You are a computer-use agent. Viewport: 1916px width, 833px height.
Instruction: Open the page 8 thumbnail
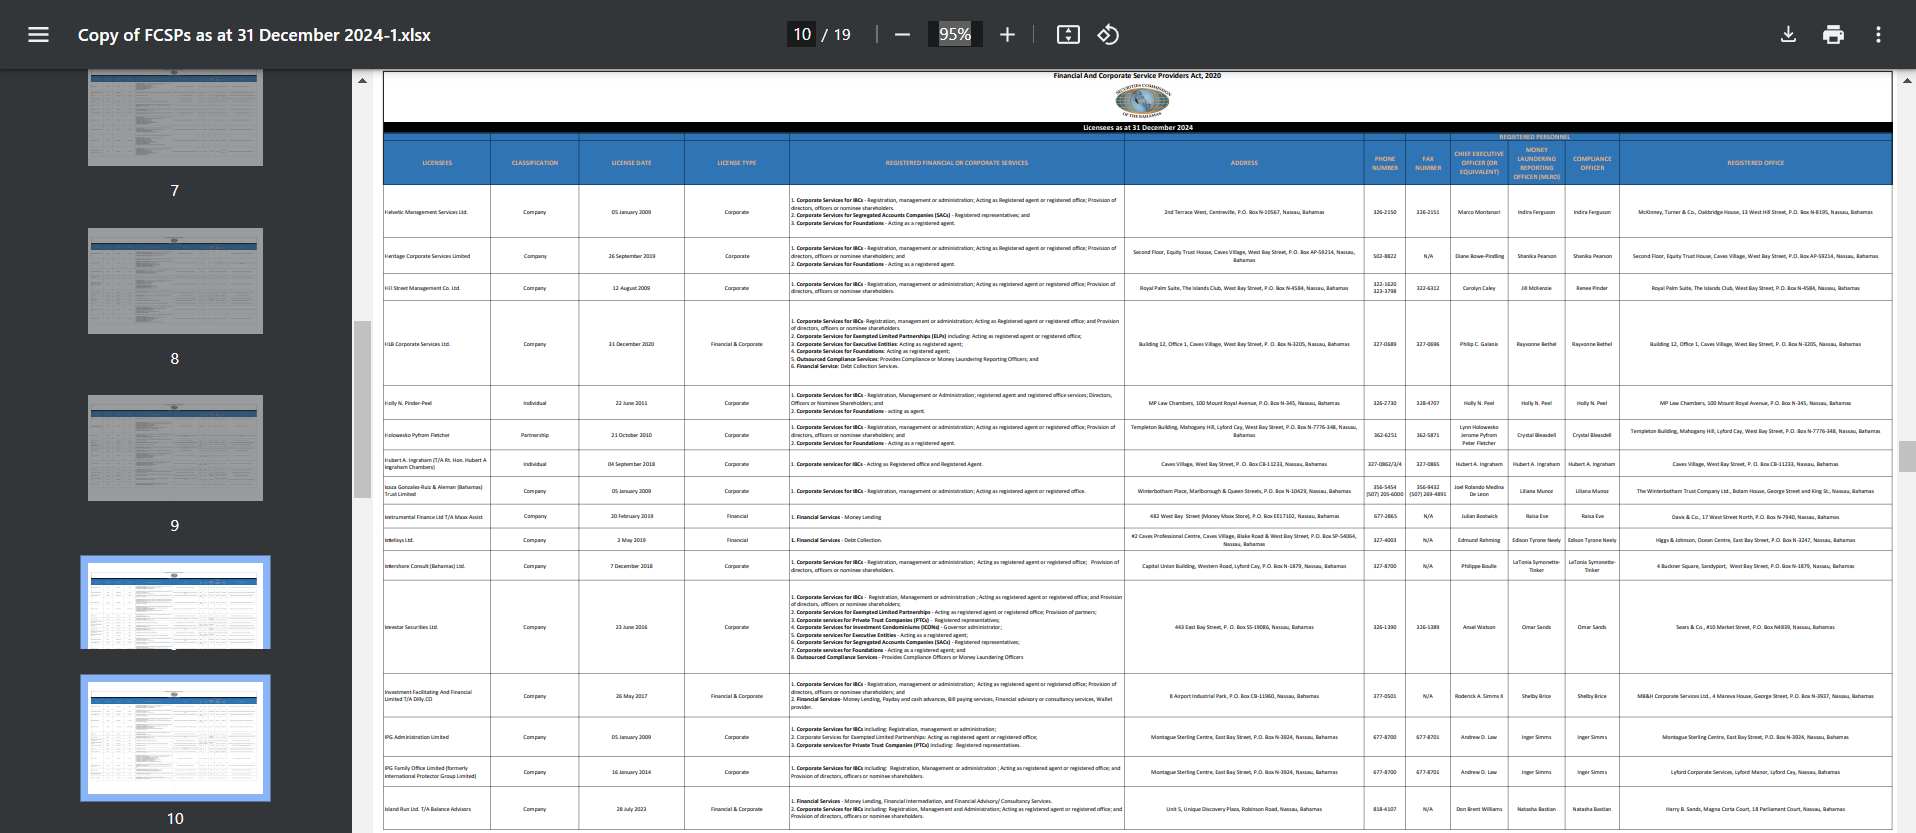pos(175,281)
